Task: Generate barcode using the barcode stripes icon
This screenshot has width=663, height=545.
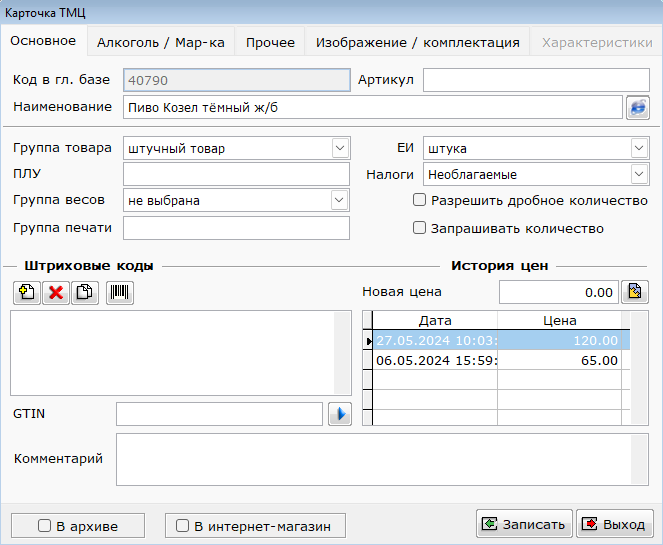Action: (120, 293)
